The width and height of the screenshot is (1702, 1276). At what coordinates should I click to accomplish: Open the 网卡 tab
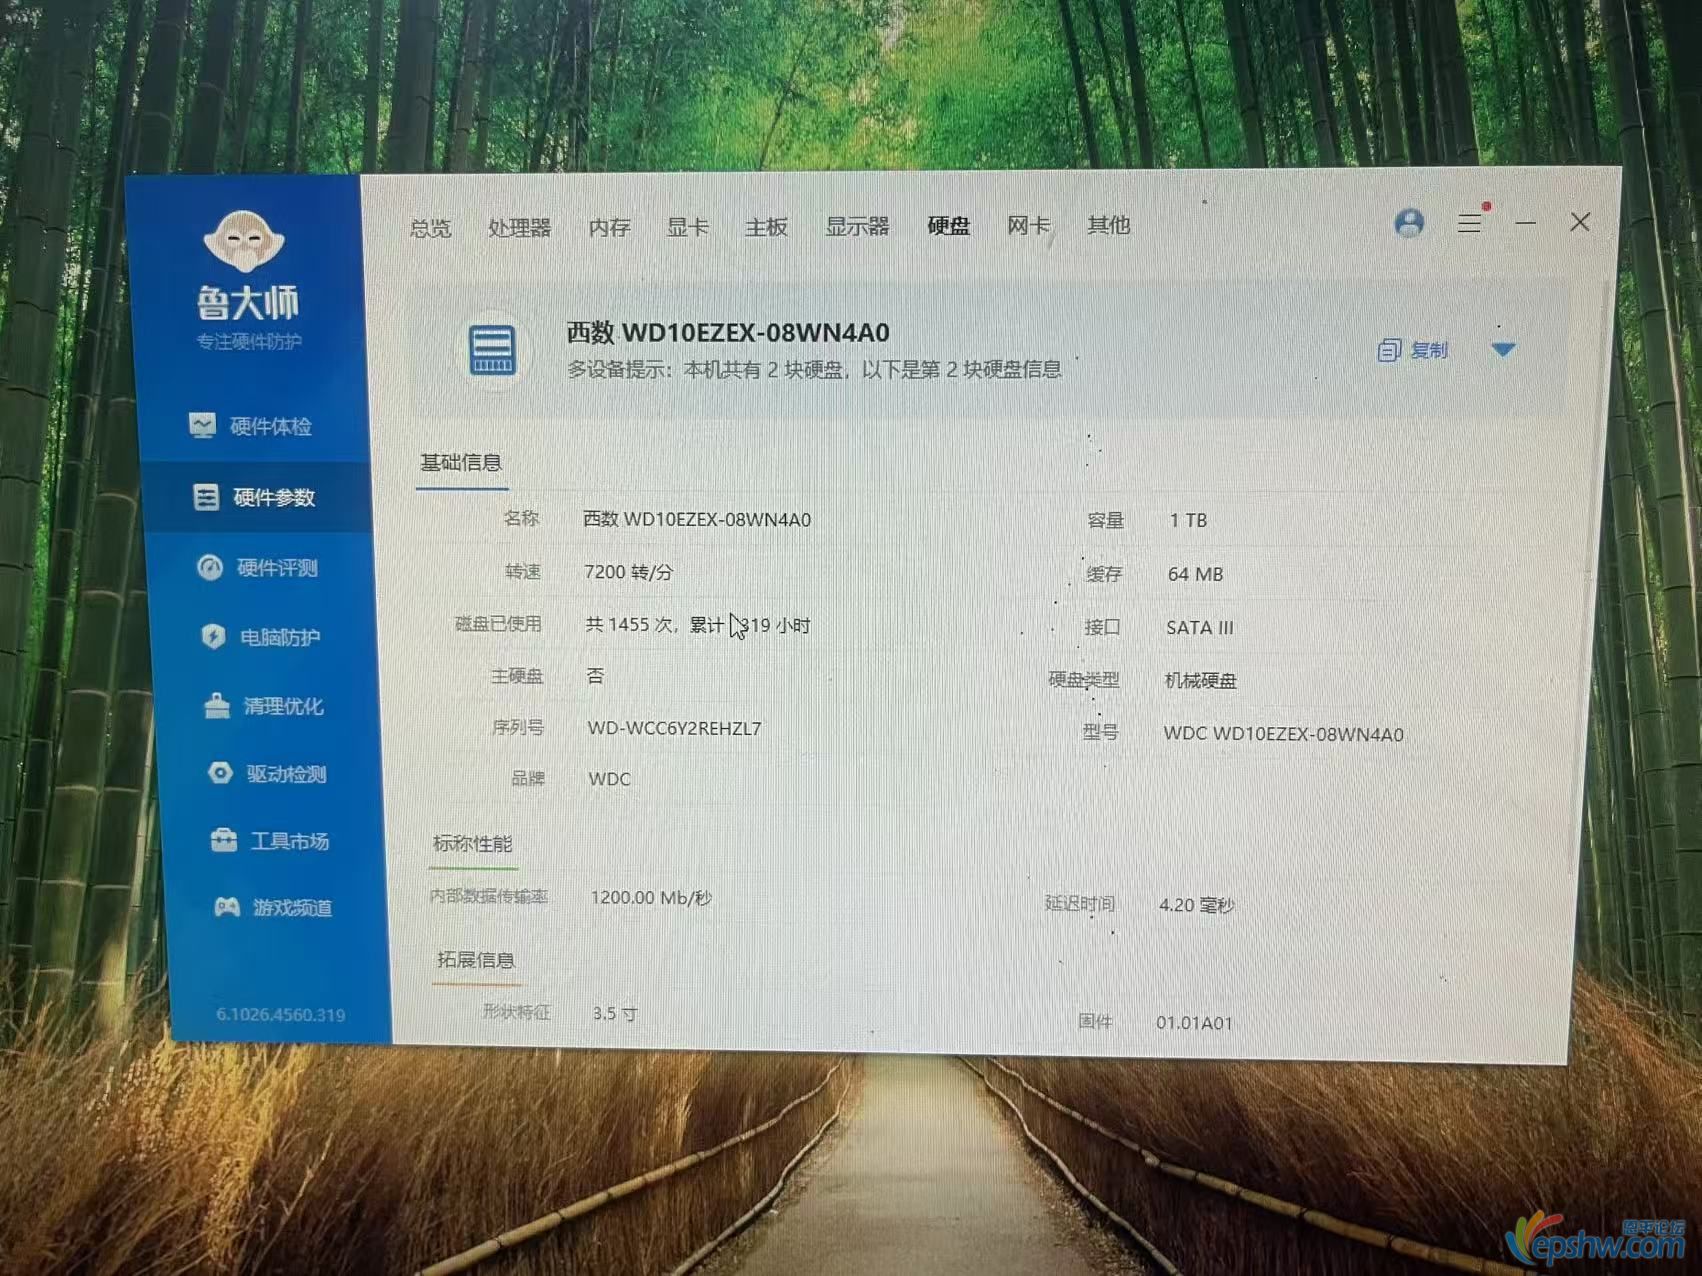(x=1028, y=226)
